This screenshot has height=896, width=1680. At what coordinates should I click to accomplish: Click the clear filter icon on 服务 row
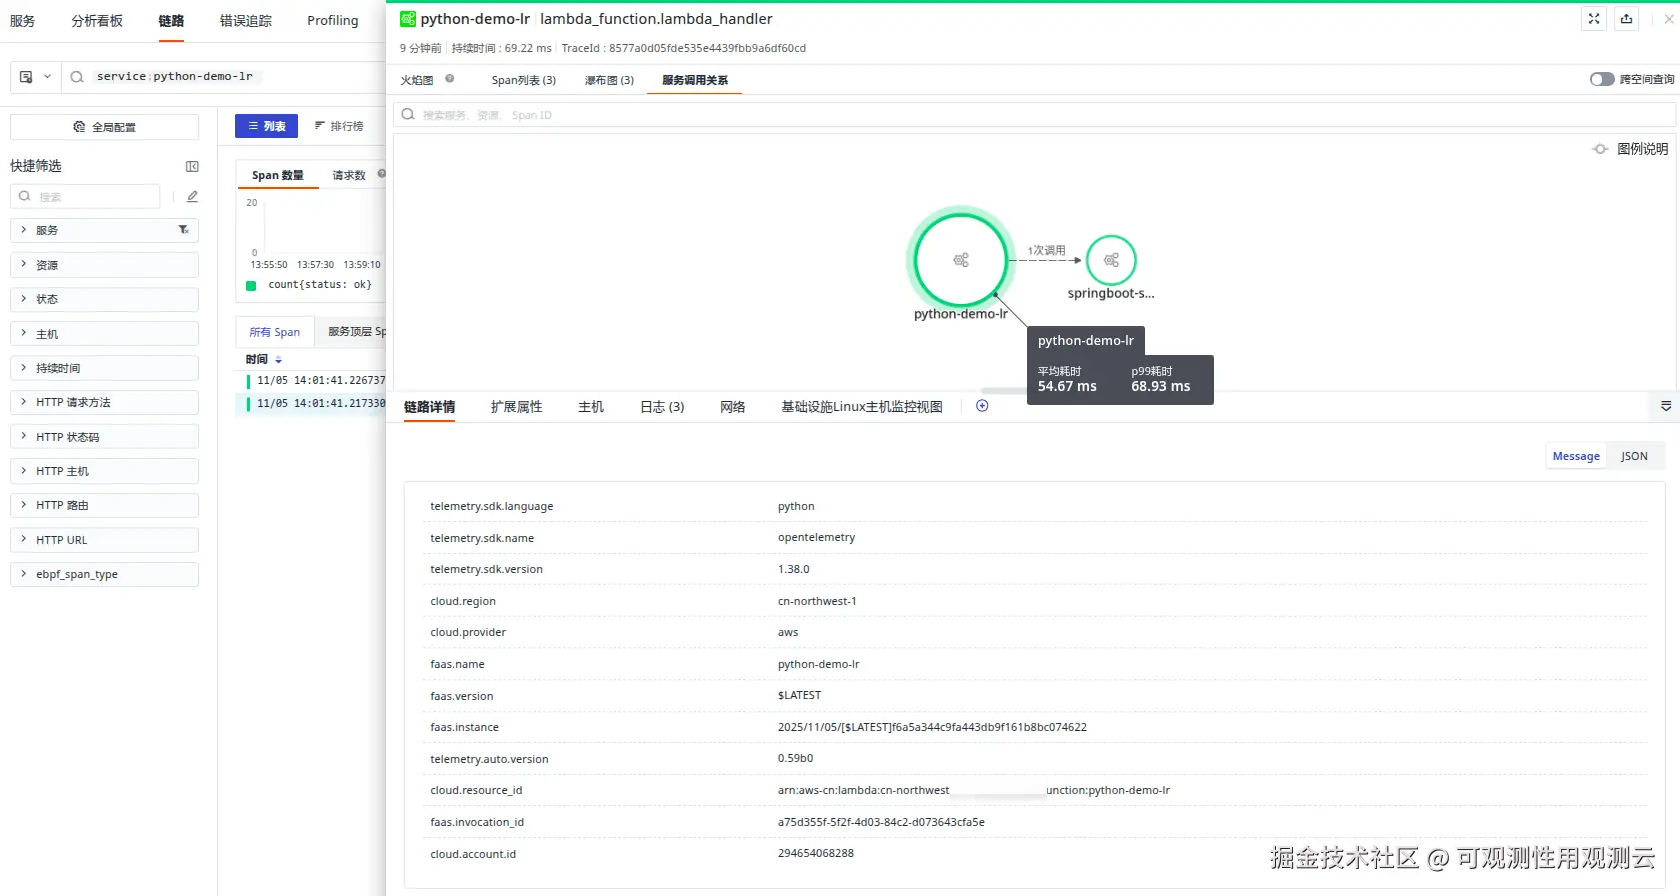click(x=183, y=230)
